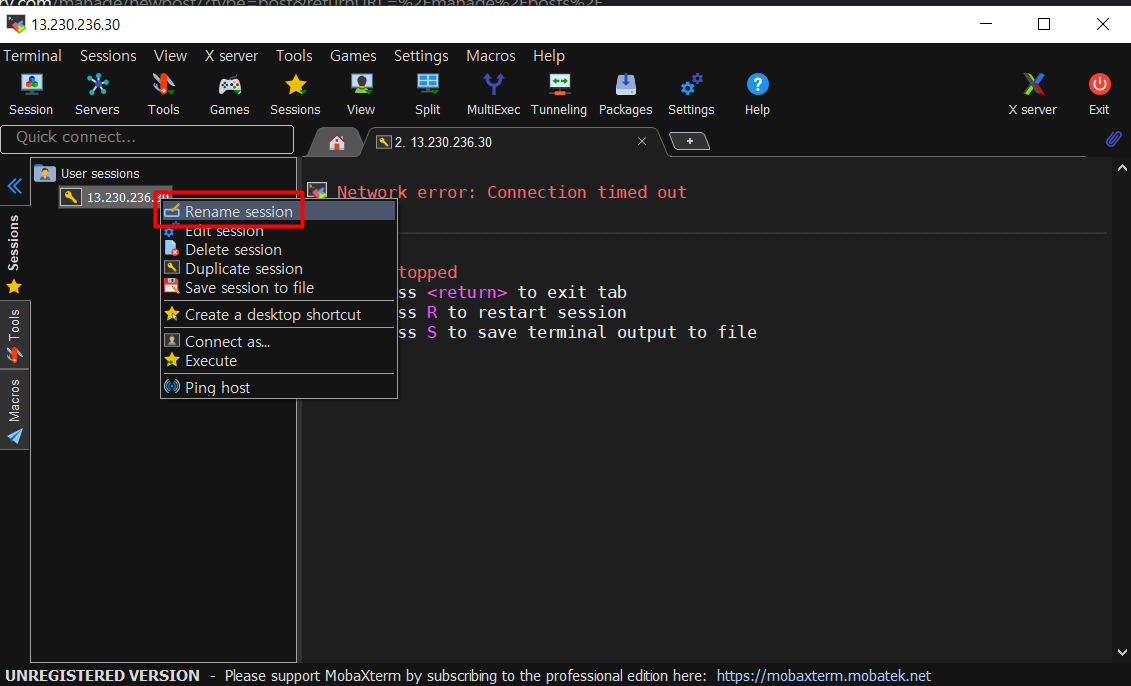The height and width of the screenshot is (686, 1131).
Task: Open the View toolbar button
Action: click(x=361, y=95)
